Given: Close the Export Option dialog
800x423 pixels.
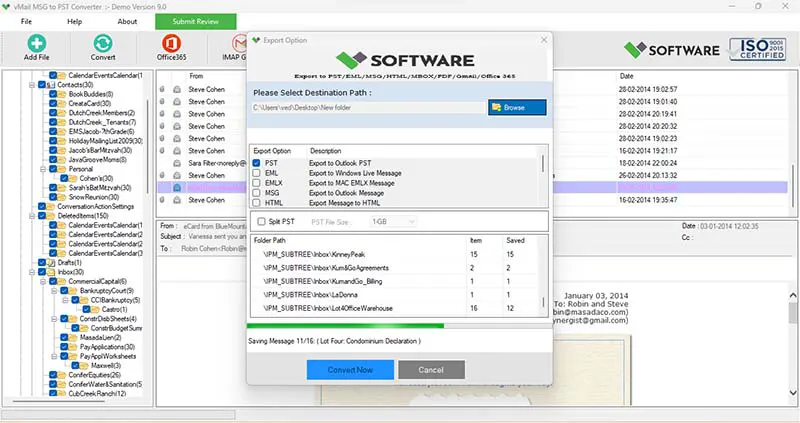Looking at the screenshot, I should [x=544, y=40].
